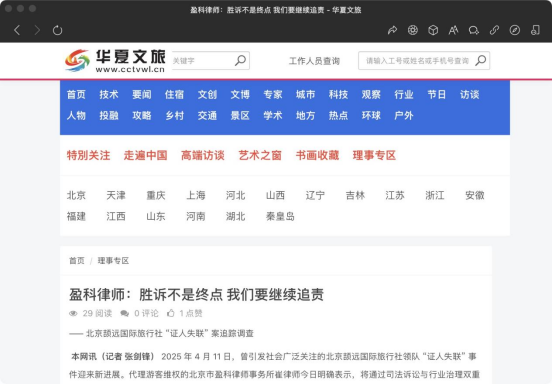Open the 文创 nav item
This screenshot has height=384, width=552.
[207, 94]
